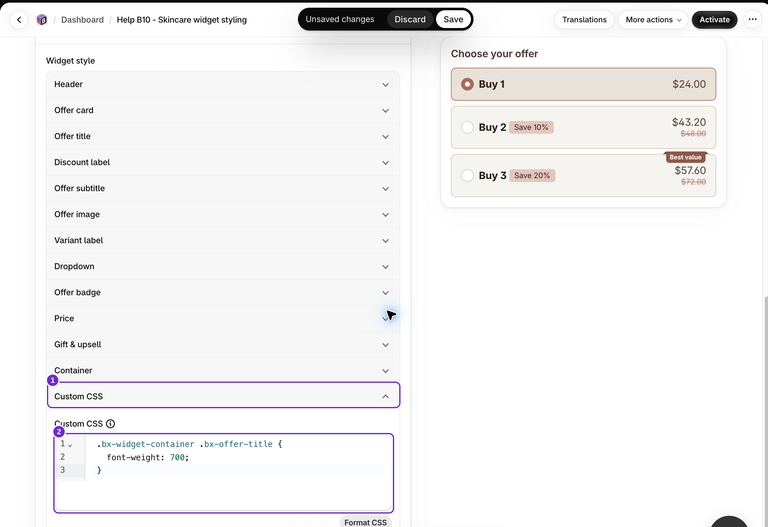This screenshot has width=768, height=527.
Task: Click the Choose your offer heading
Action: 494,54
